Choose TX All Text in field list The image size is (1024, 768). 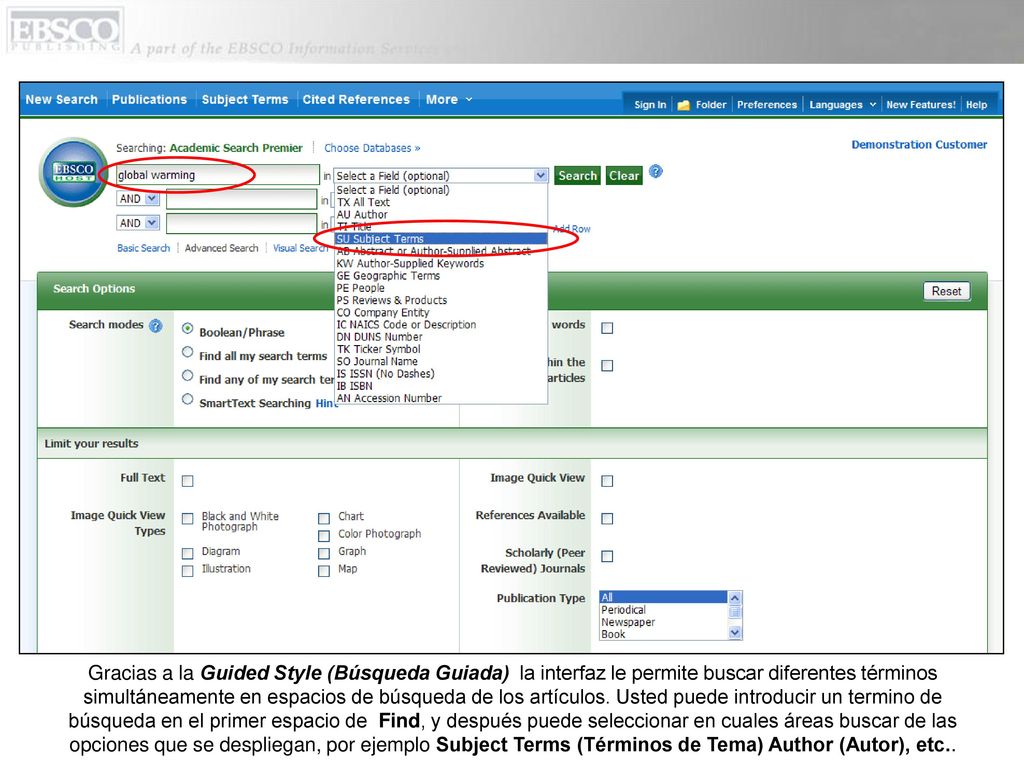[441, 202]
